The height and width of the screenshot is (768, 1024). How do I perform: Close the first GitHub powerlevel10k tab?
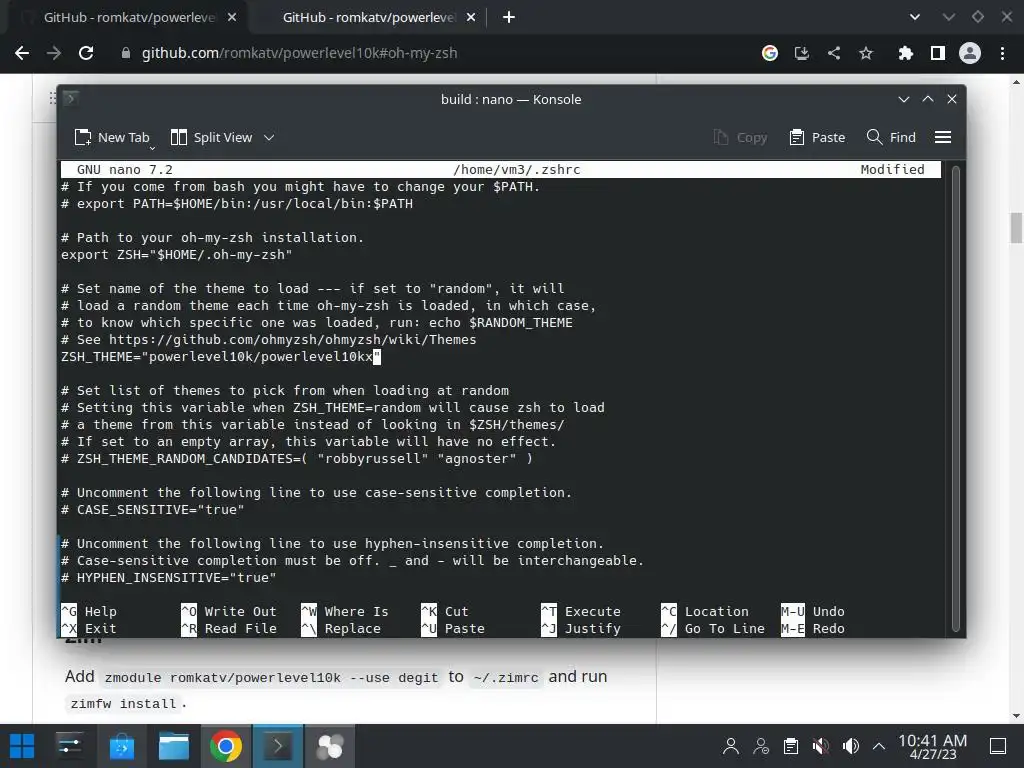click(x=232, y=18)
